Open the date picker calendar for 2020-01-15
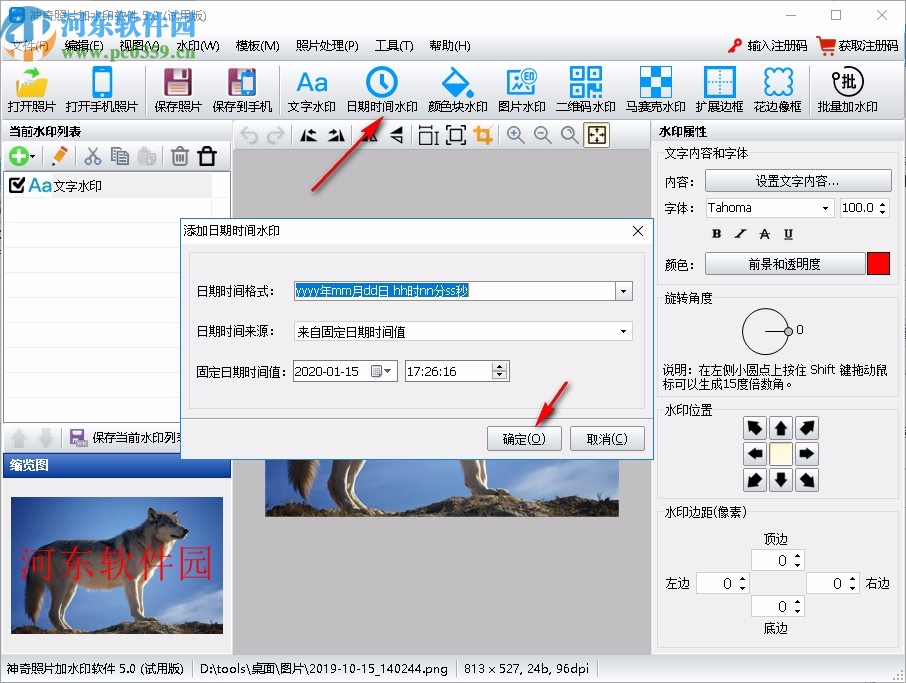Viewport: 906px width, 683px height. 383,371
